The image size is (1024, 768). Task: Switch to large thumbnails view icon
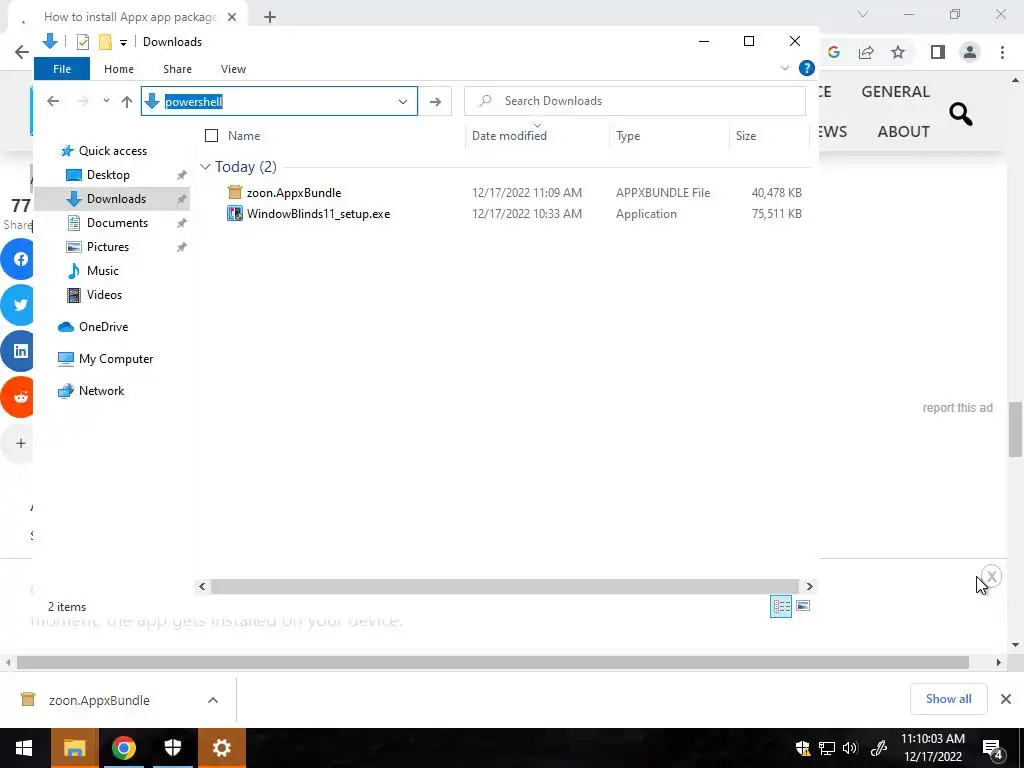pos(803,606)
